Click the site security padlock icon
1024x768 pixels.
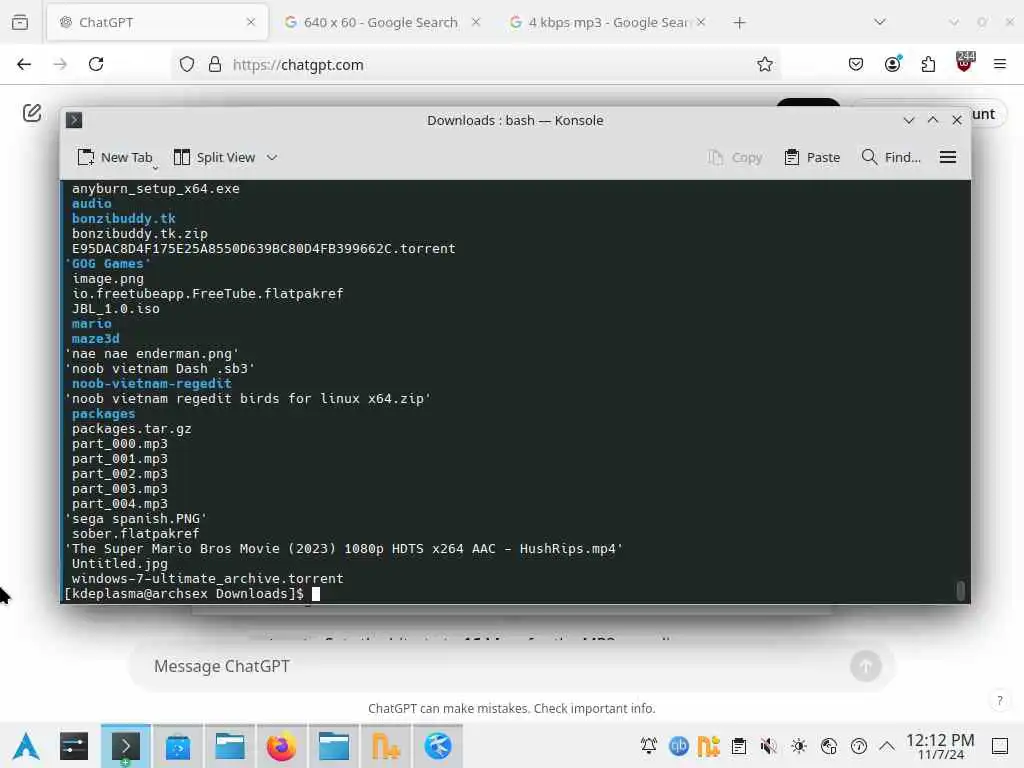coord(215,64)
